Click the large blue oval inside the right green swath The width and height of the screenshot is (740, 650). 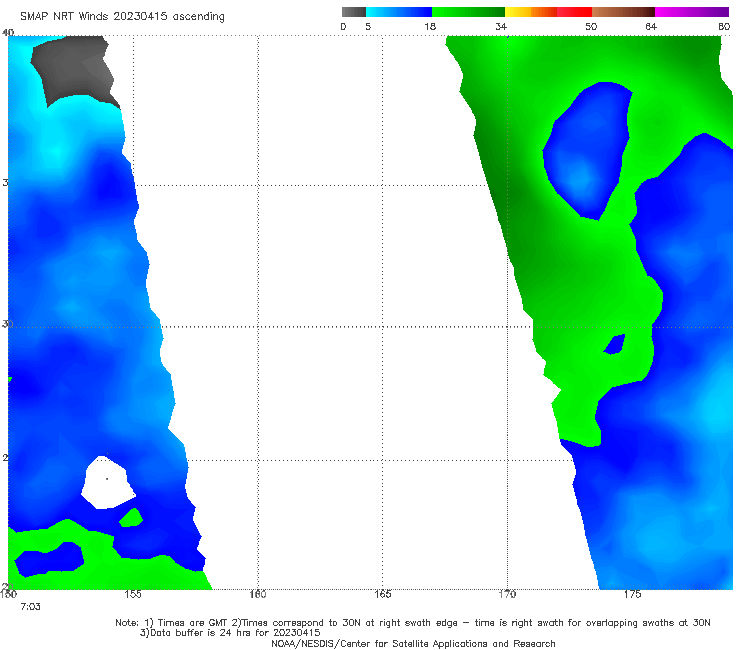[588, 151]
